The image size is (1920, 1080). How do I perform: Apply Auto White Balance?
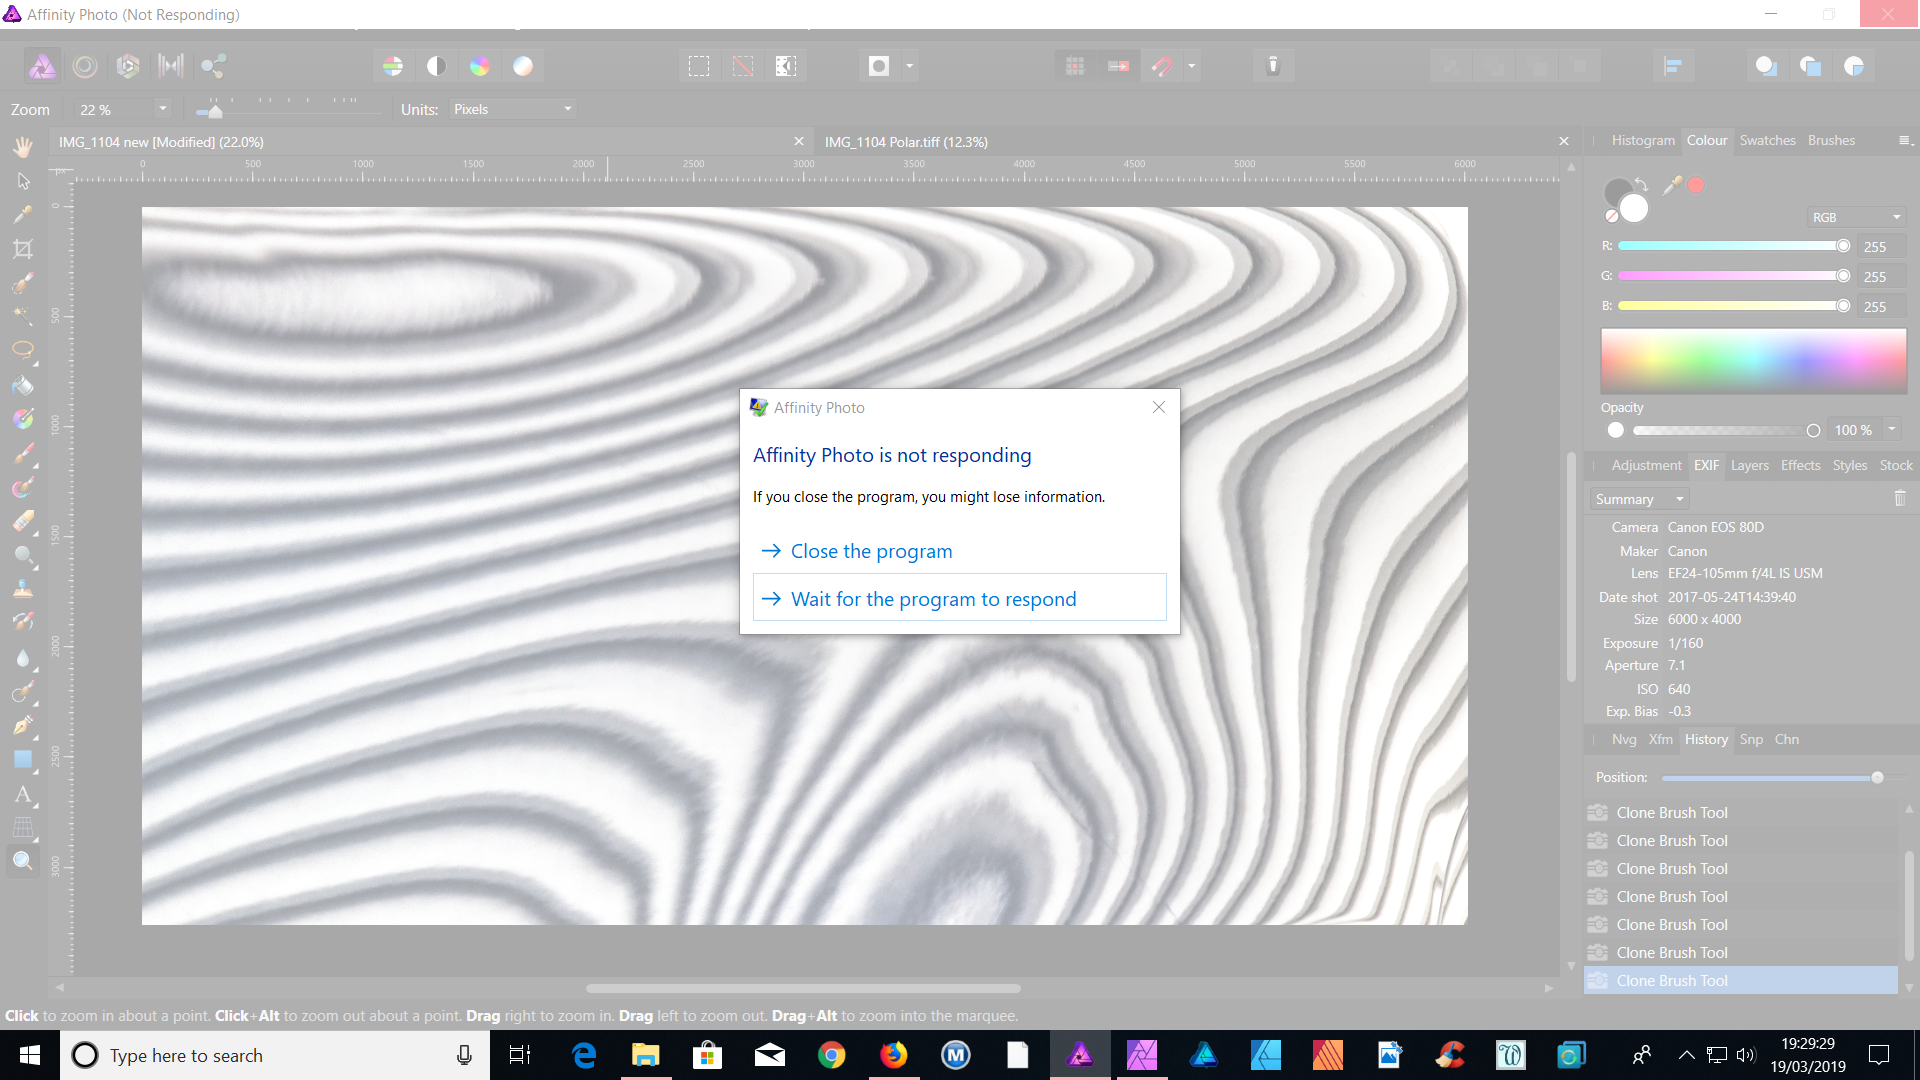[x=523, y=66]
